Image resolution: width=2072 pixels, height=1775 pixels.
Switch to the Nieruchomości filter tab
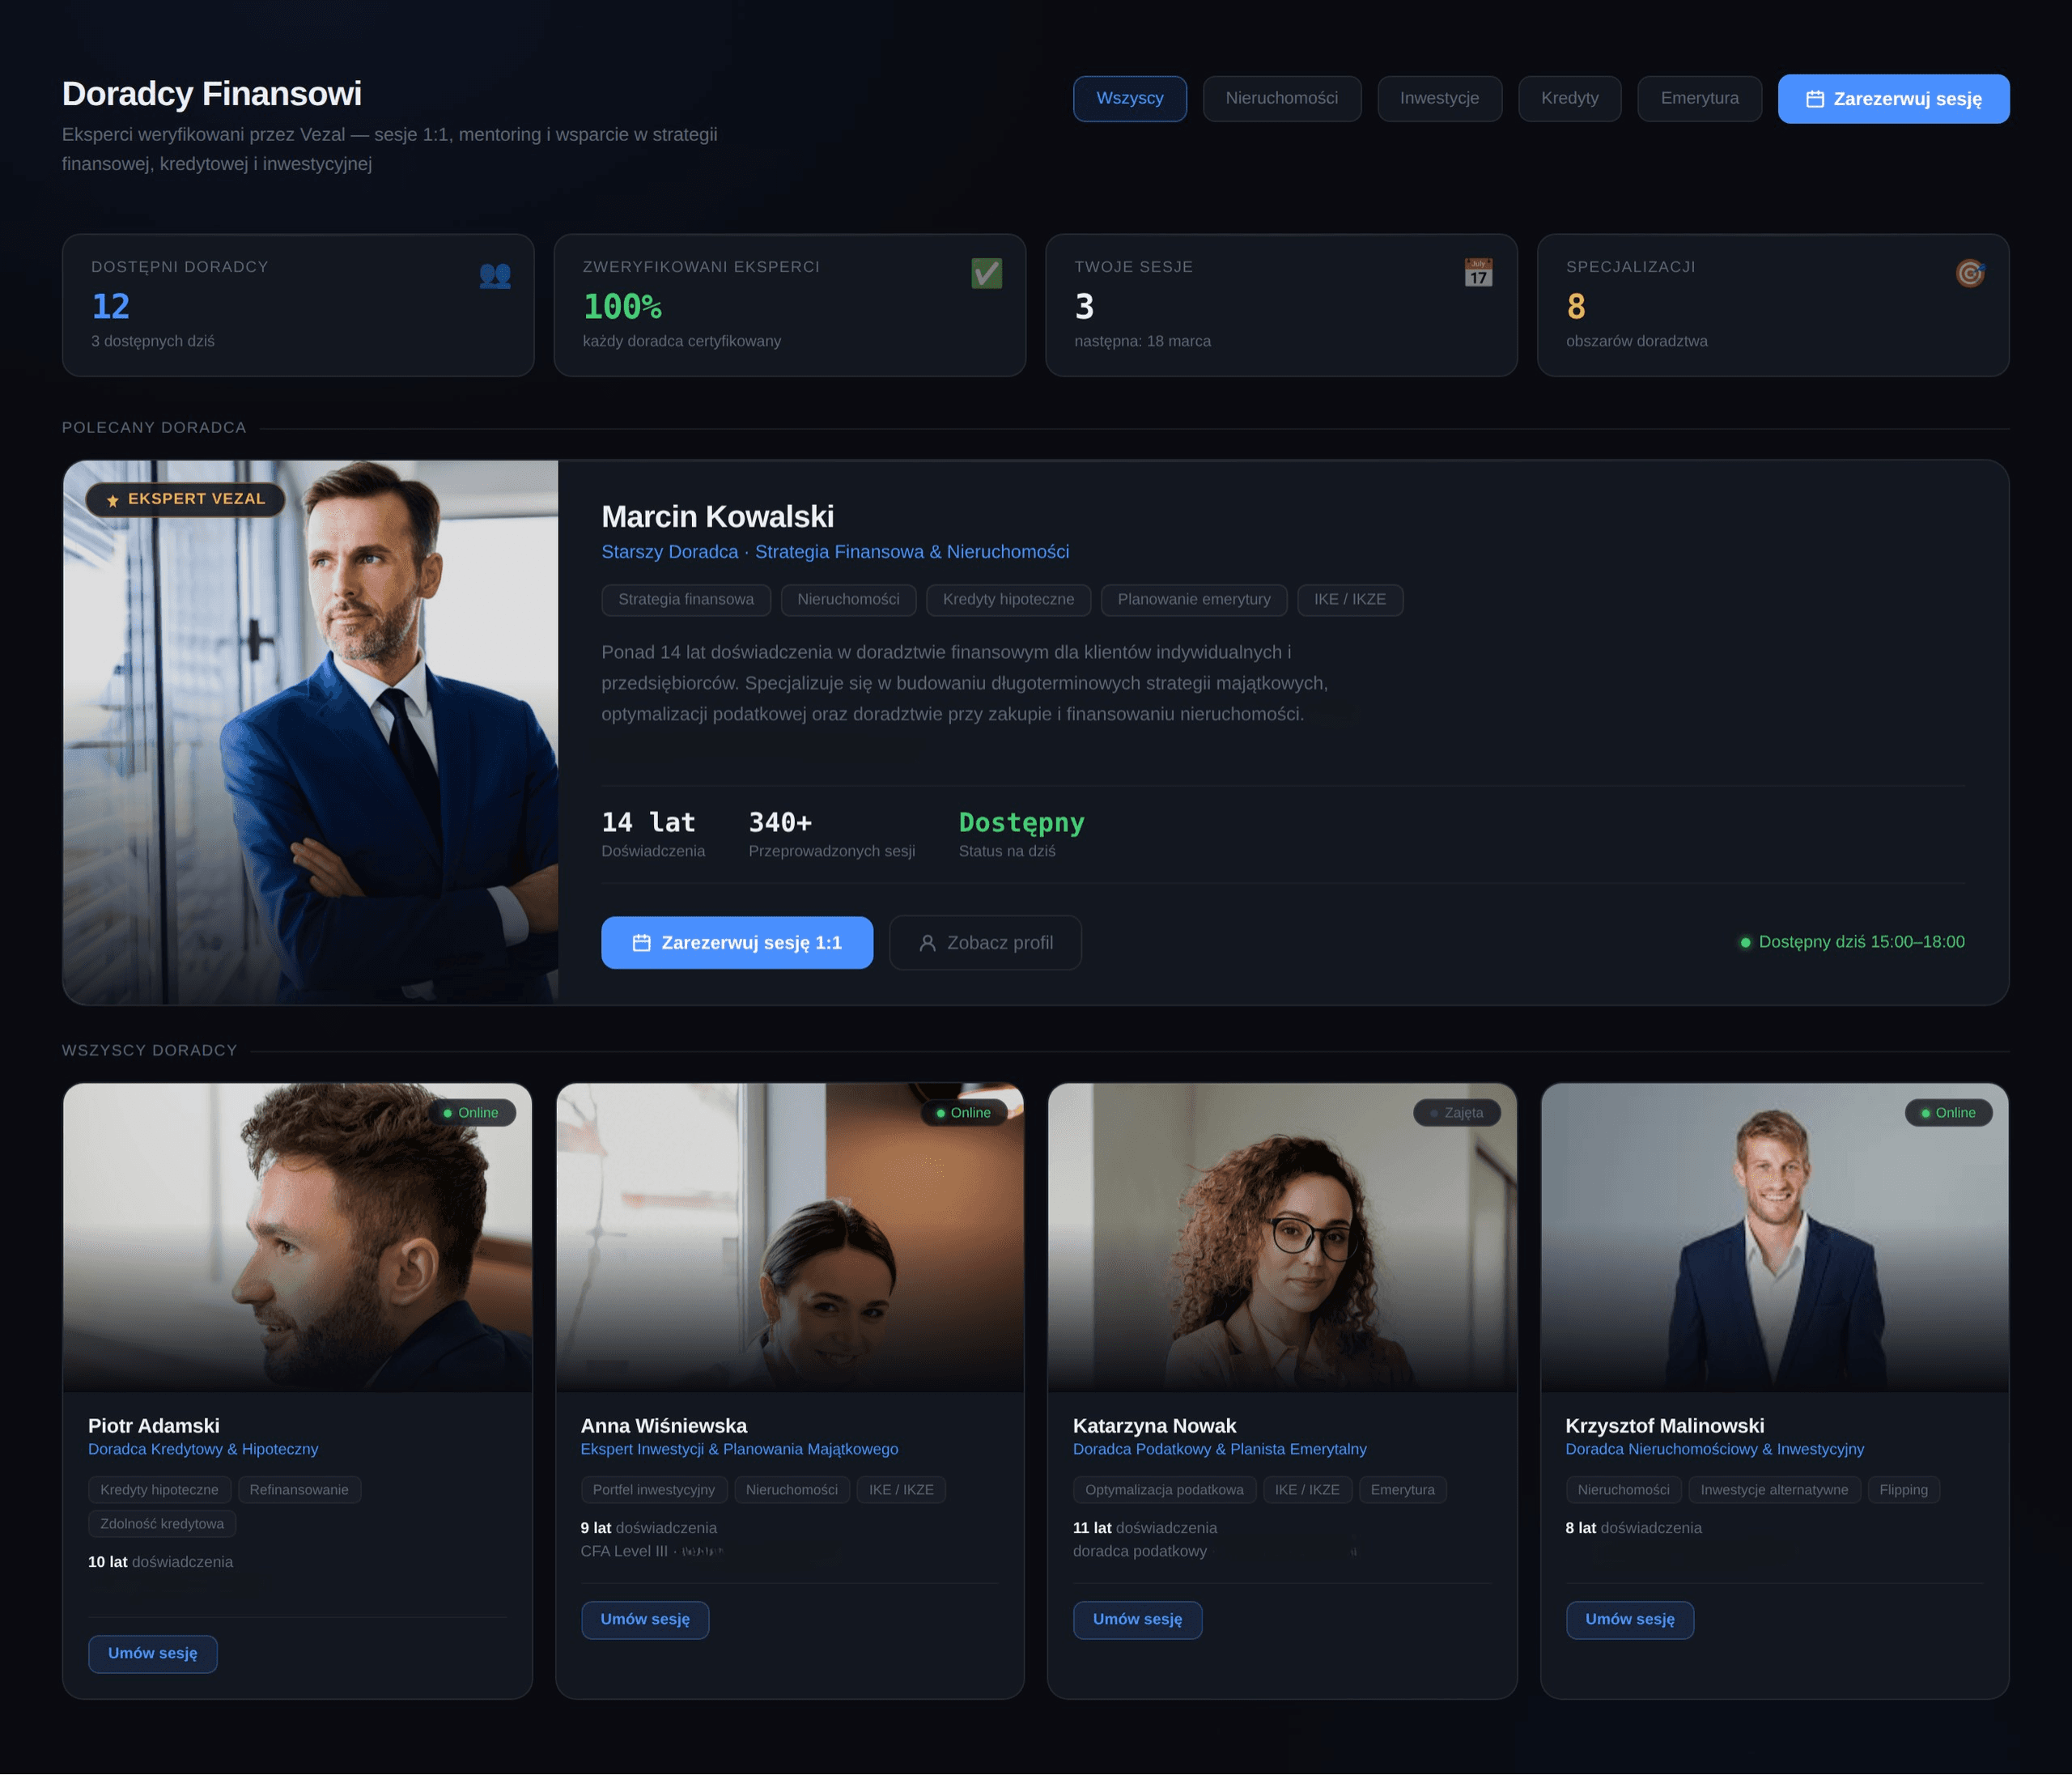pos(1281,98)
